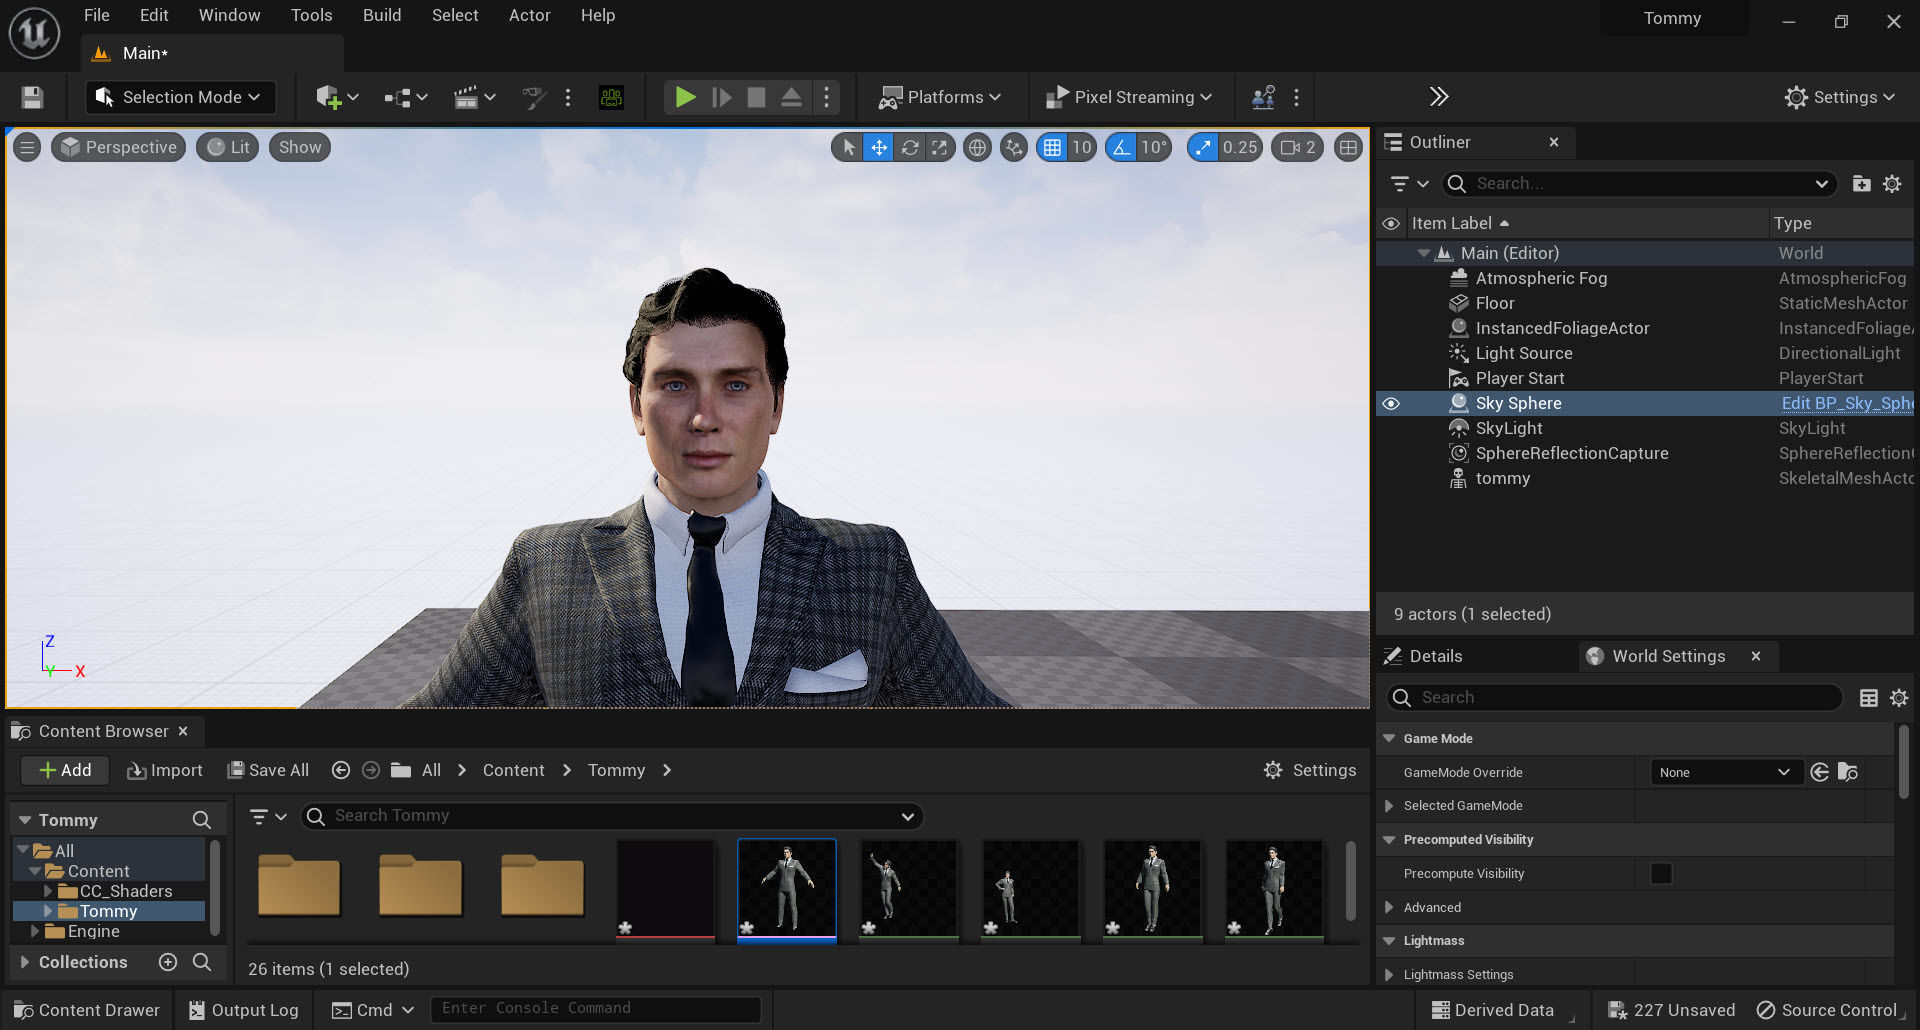Select the viewport Select object tool
The image size is (1920, 1030).
(848, 148)
